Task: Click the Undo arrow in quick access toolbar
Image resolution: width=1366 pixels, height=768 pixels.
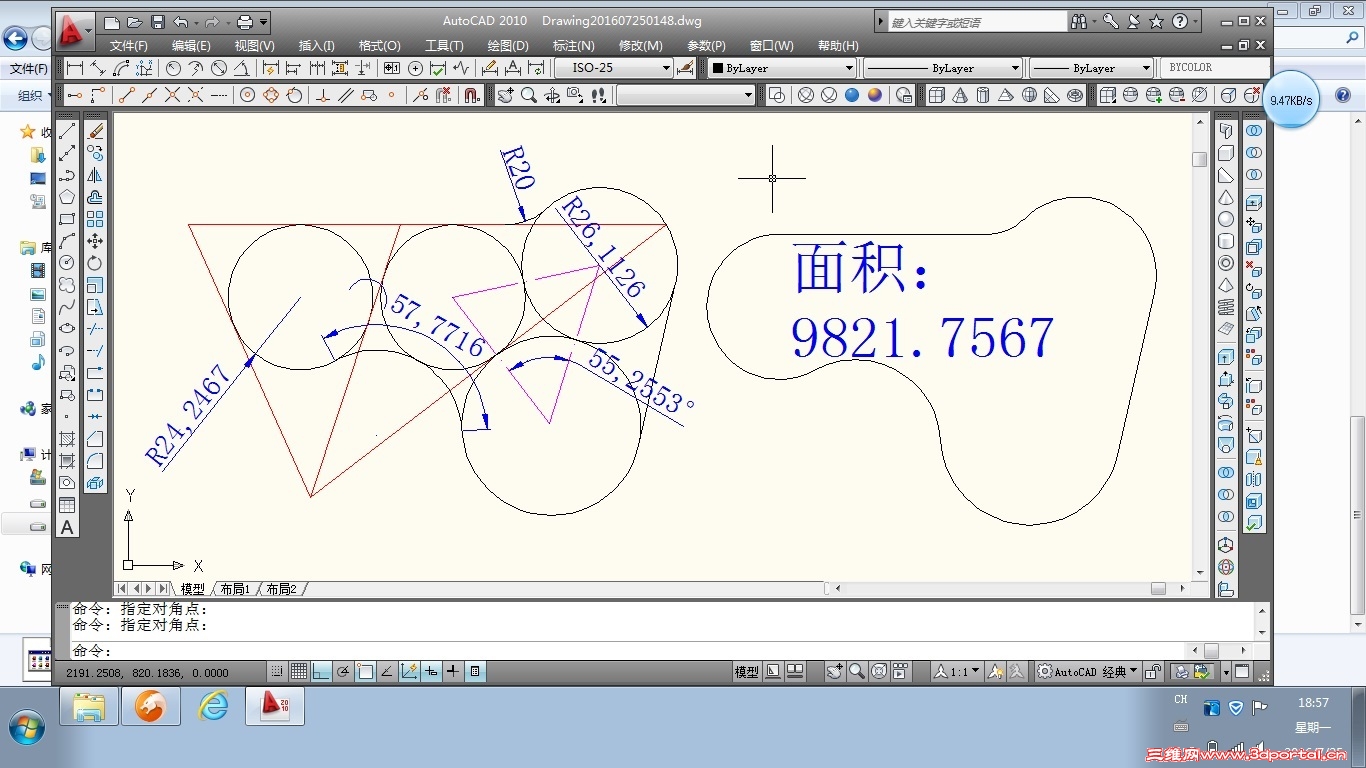Action: pos(180,22)
